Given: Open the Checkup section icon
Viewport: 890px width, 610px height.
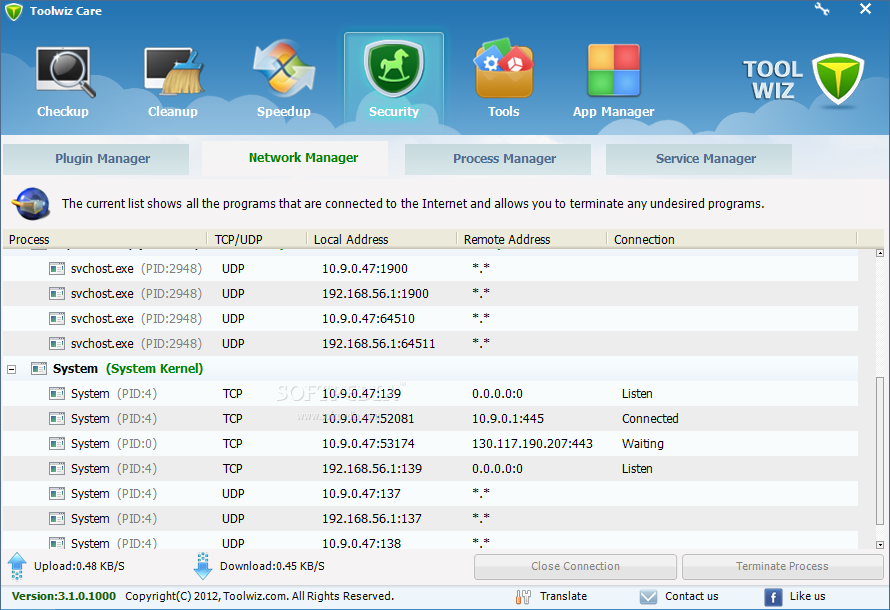Looking at the screenshot, I should 64,72.
